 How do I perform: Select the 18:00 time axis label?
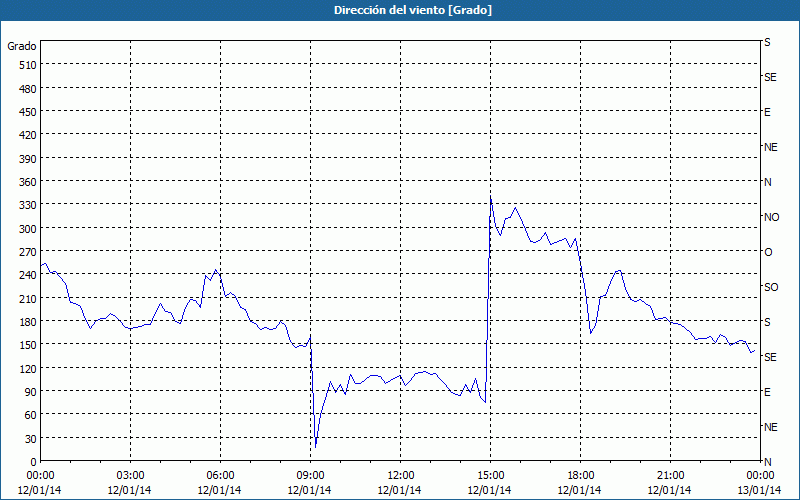(580, 476)
